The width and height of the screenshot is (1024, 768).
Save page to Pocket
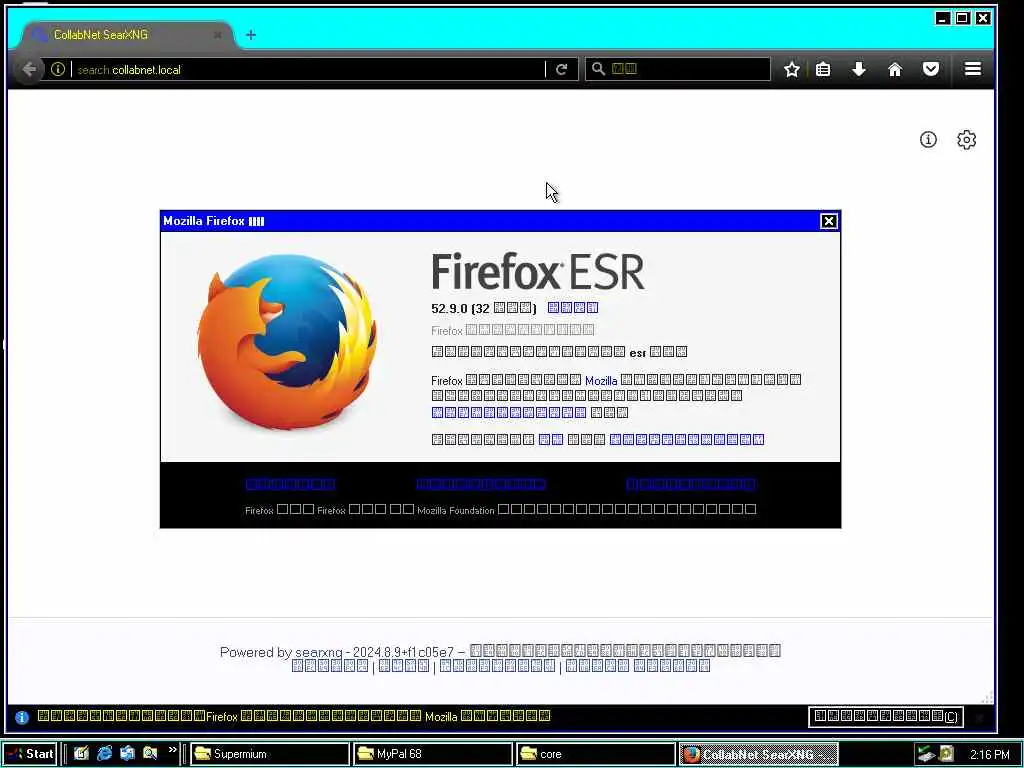pos(931,69)
